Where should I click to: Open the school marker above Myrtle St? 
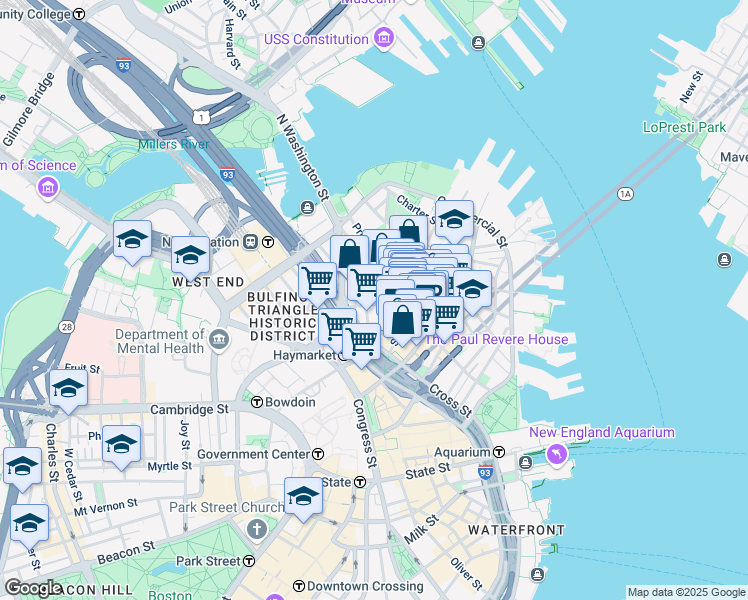[x=122, y=447]
